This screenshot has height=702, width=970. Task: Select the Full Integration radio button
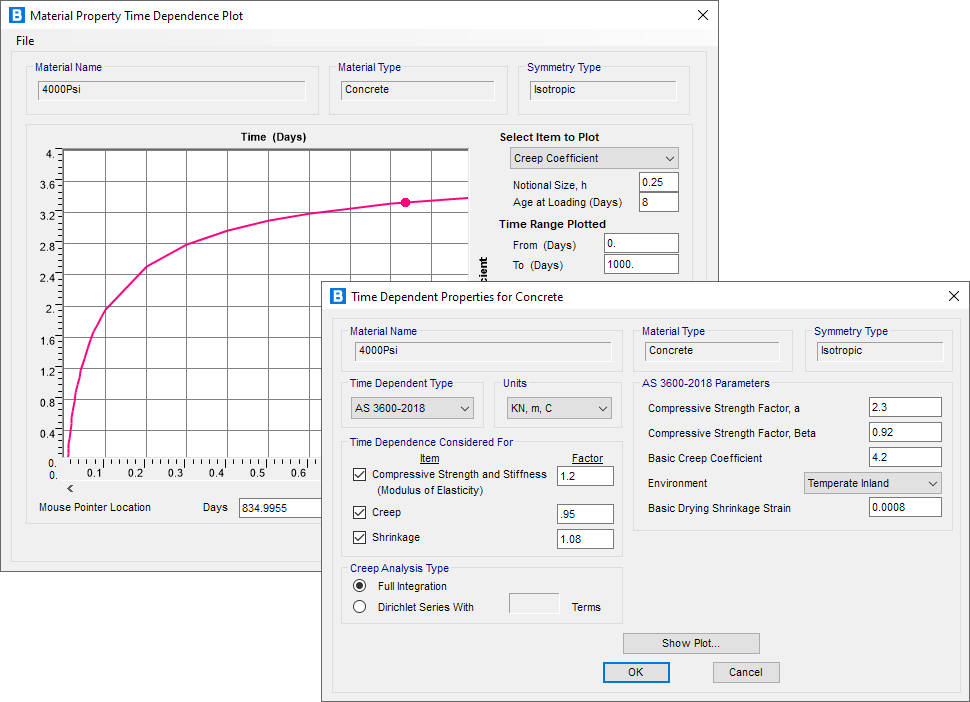[x=360, y=586]
